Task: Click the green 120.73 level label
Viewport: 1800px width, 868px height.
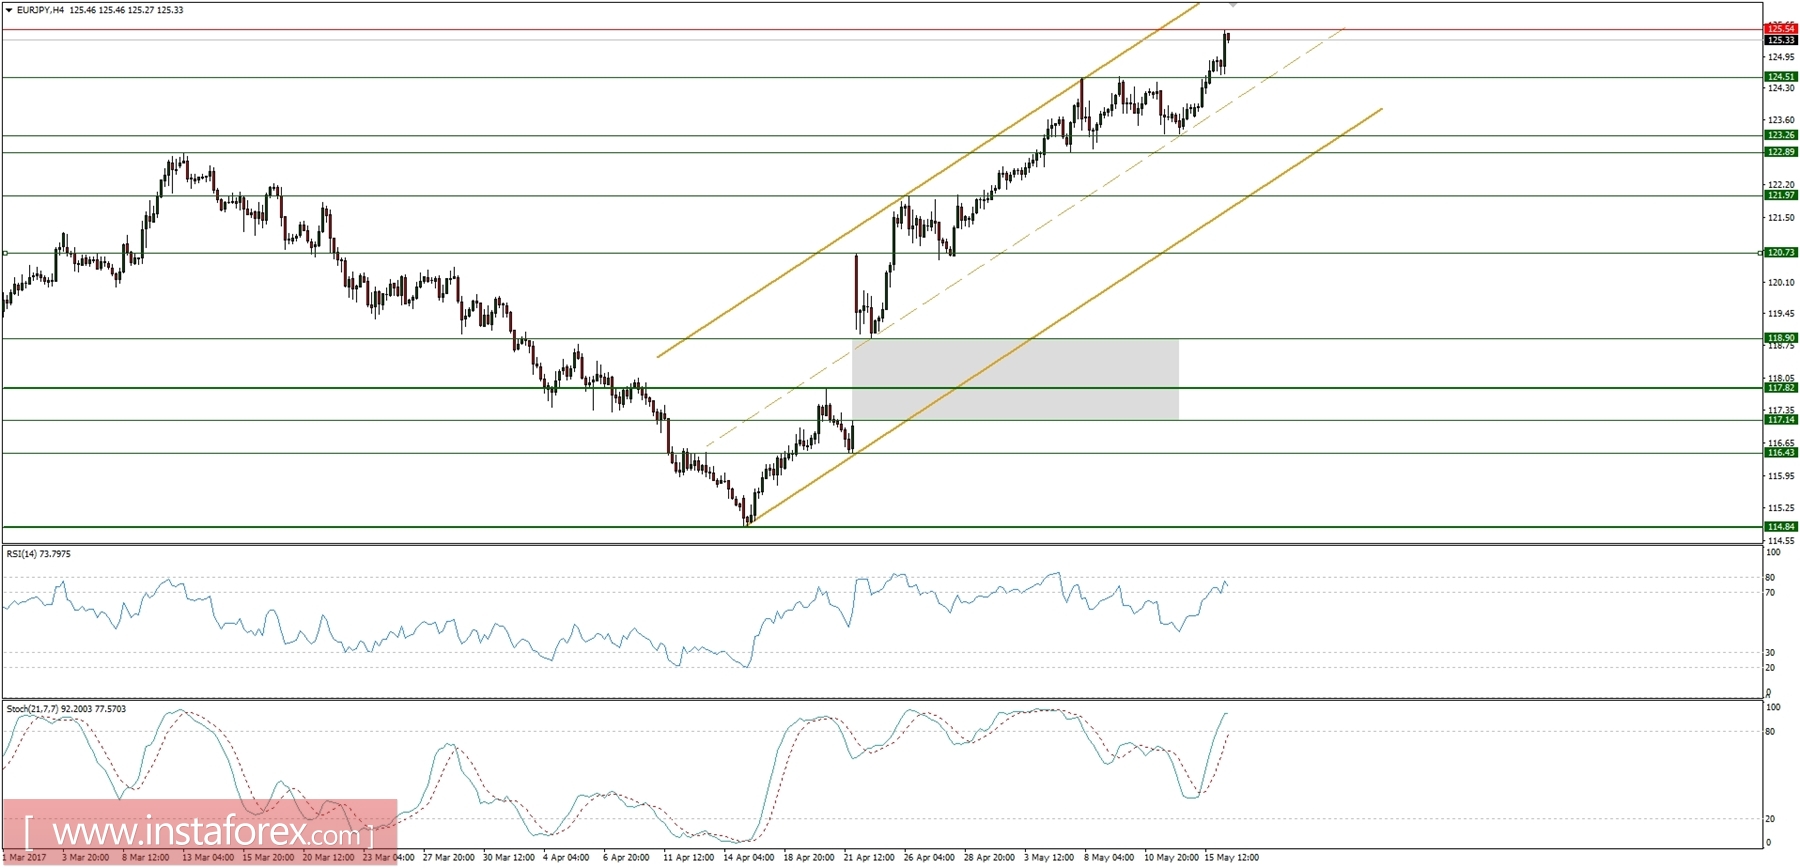Action: (x=1781, y=253)
